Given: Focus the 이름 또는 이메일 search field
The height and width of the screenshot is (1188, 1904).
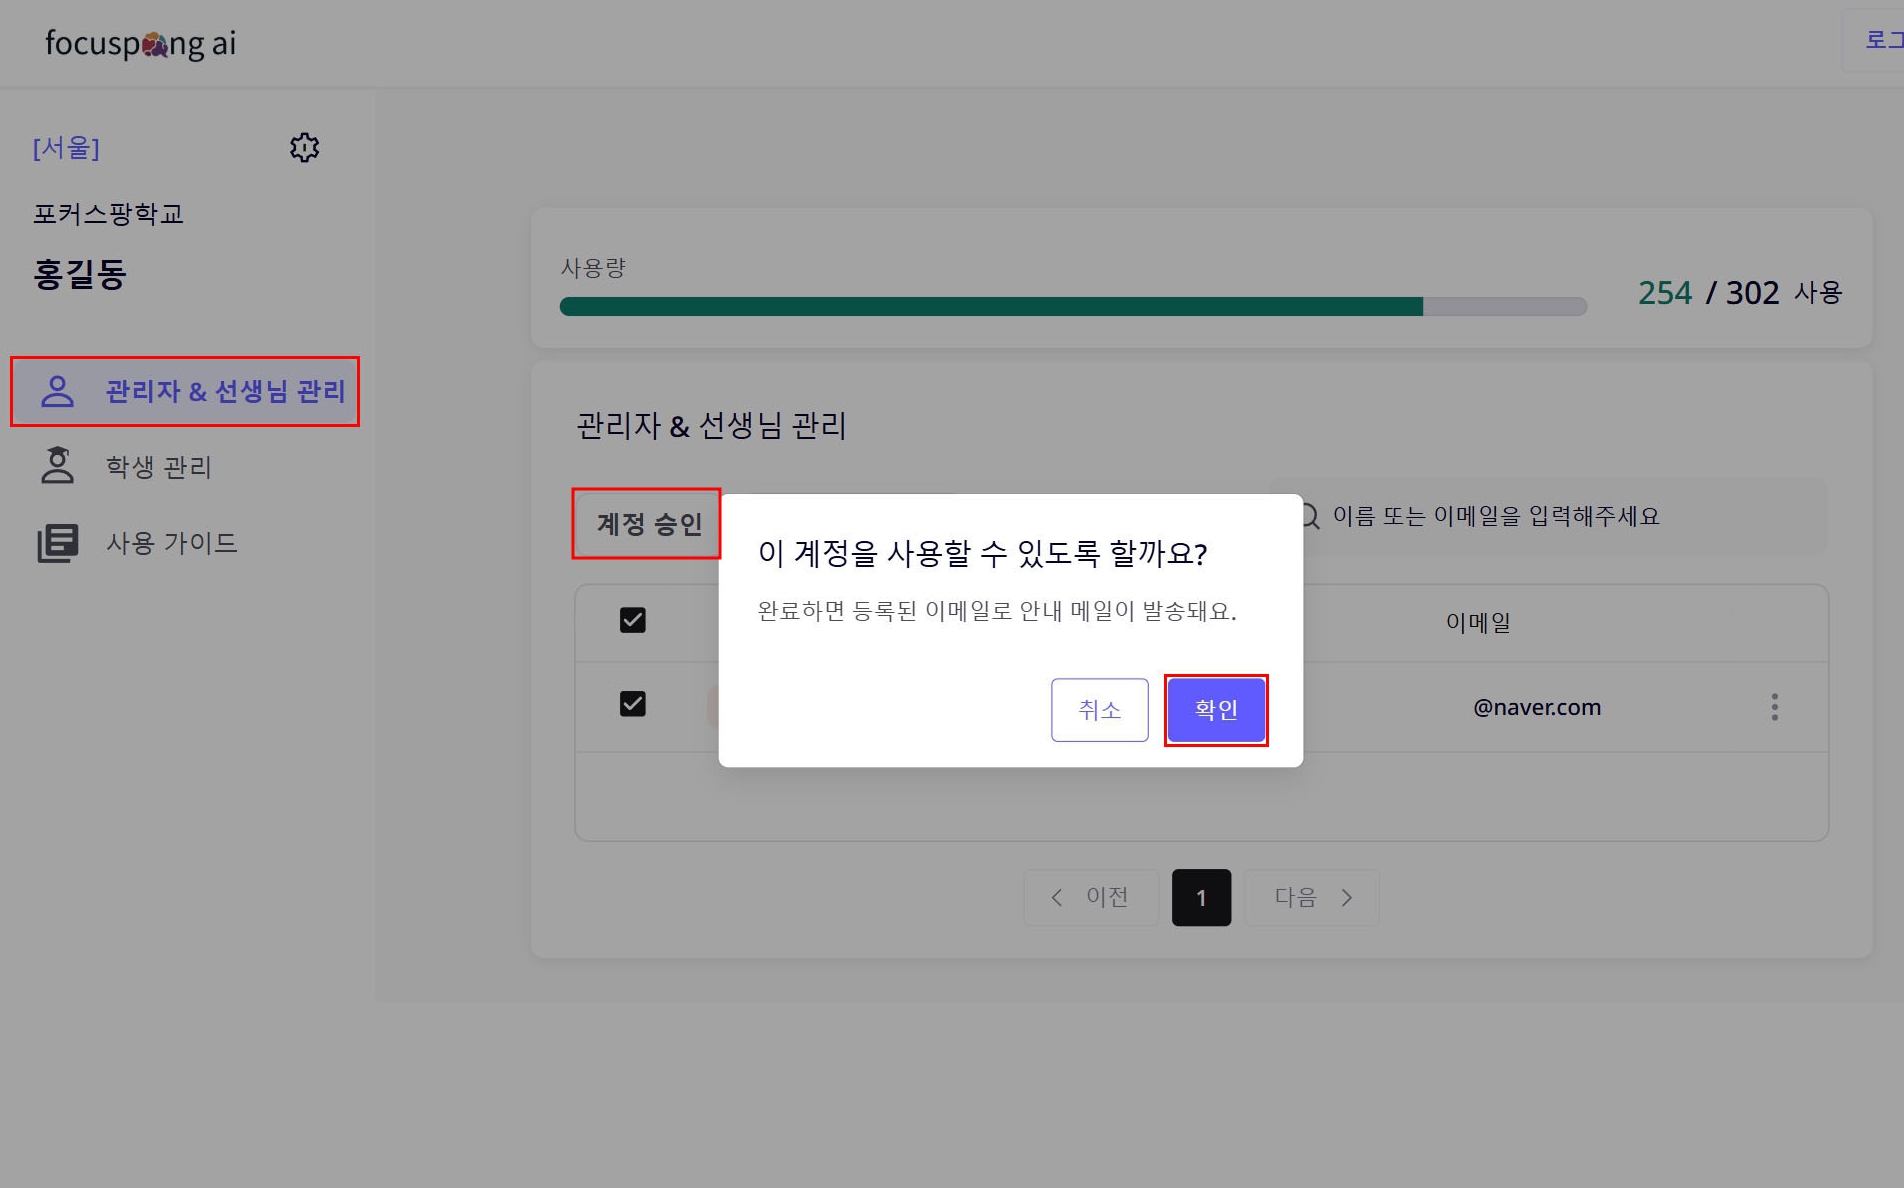Looking at the screenshot, I should click(x=1548, y=516).
